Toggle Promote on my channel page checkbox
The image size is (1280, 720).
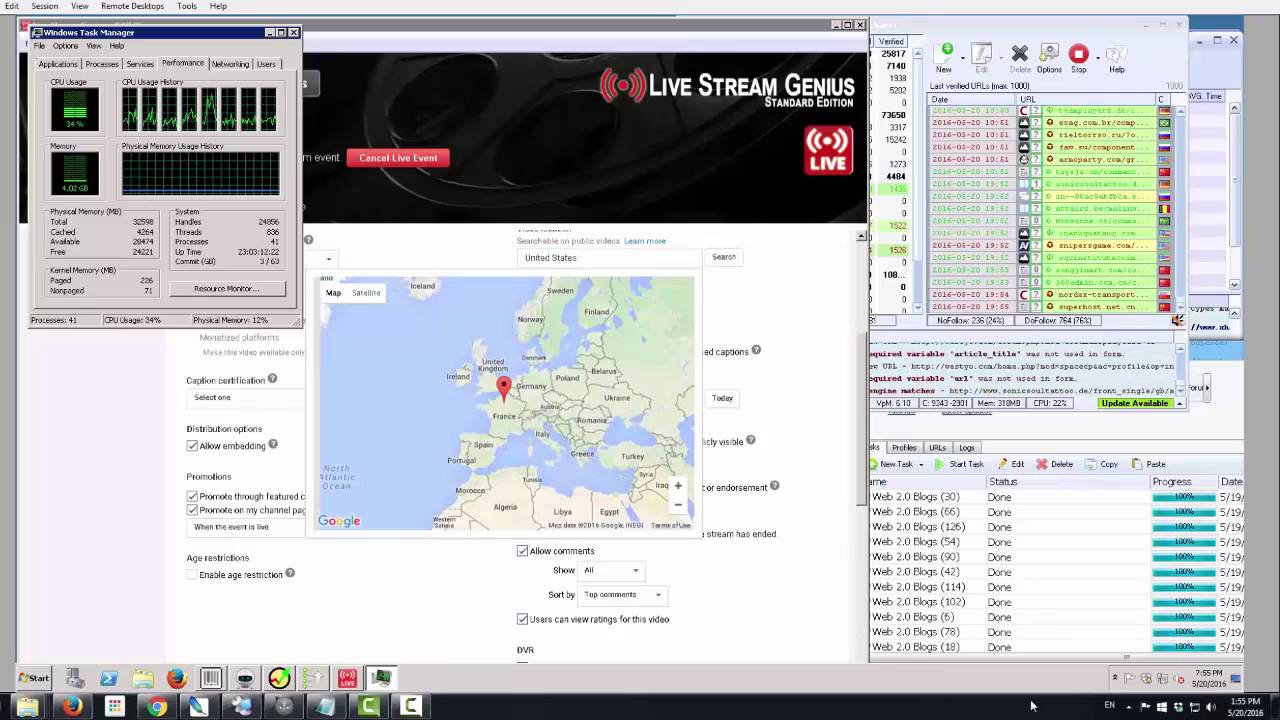tap(192, 510)
